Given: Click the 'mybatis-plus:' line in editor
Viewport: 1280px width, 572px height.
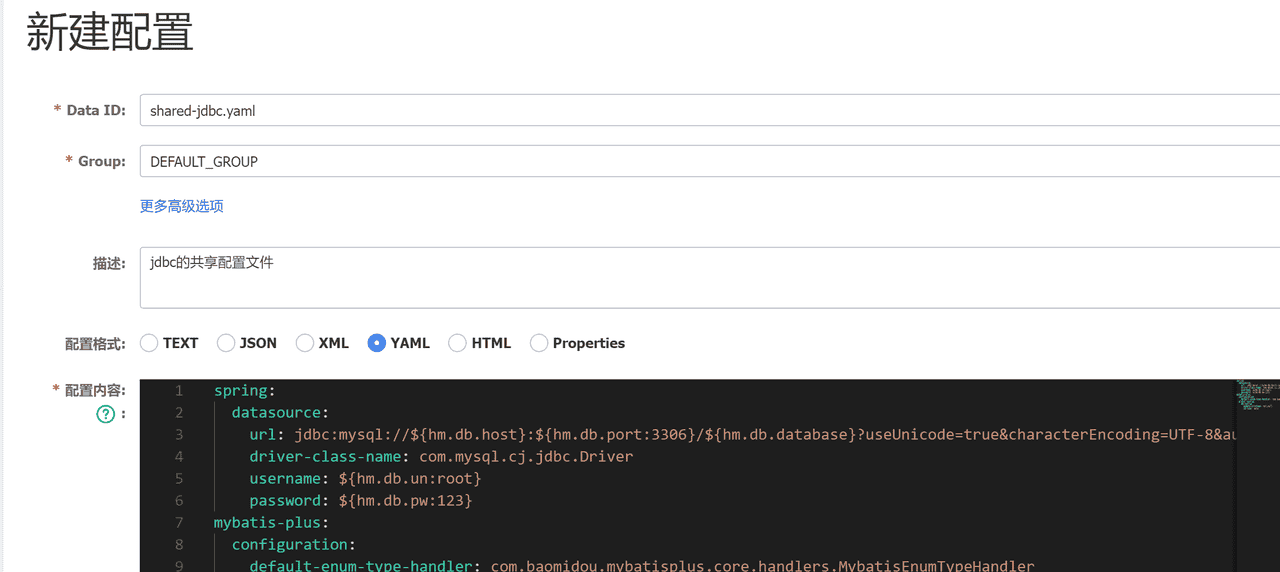Looking at the screenshot, I should [x=271, y=523].
